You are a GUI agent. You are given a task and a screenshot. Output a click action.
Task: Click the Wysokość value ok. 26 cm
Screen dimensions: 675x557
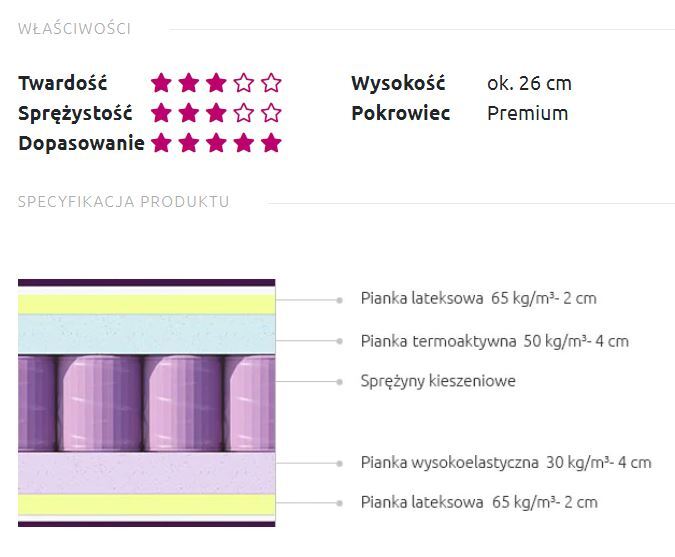(x=529, y=83)
